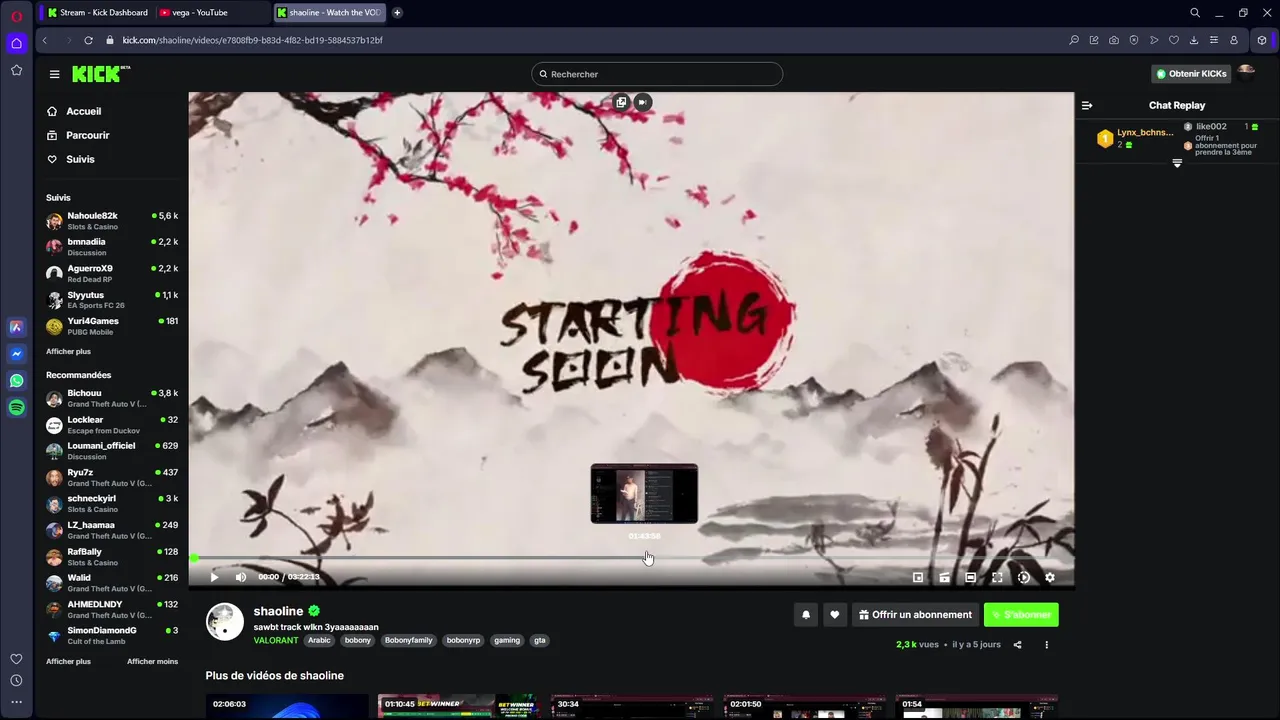This screenshot has width=1280, height=720.
Task: Select the Arabic tag
Action: point(319,640)
